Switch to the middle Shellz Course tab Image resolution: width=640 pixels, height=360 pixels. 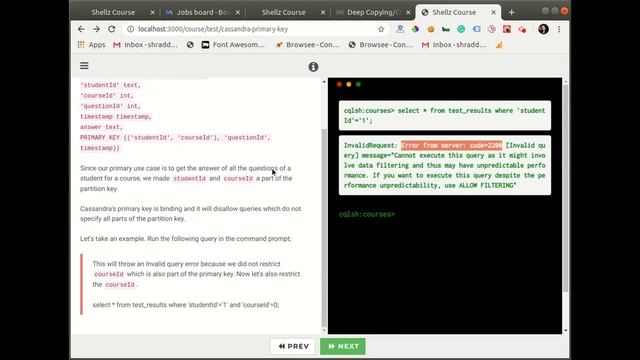click(284, 12)
